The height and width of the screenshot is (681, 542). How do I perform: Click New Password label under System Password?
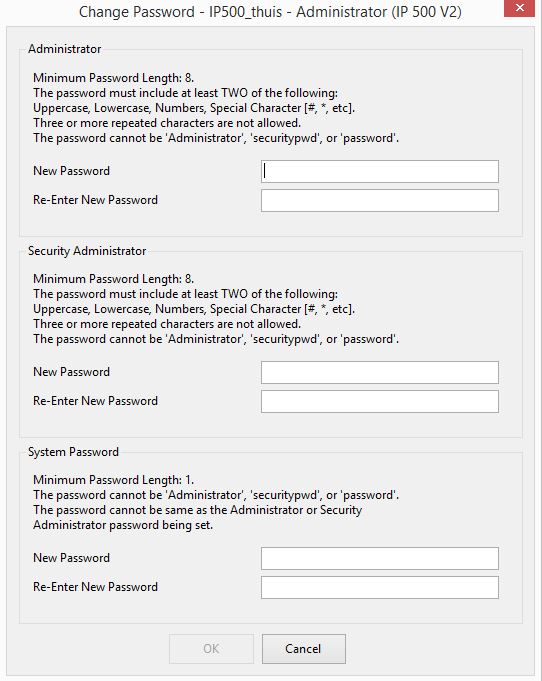(72, 558)
